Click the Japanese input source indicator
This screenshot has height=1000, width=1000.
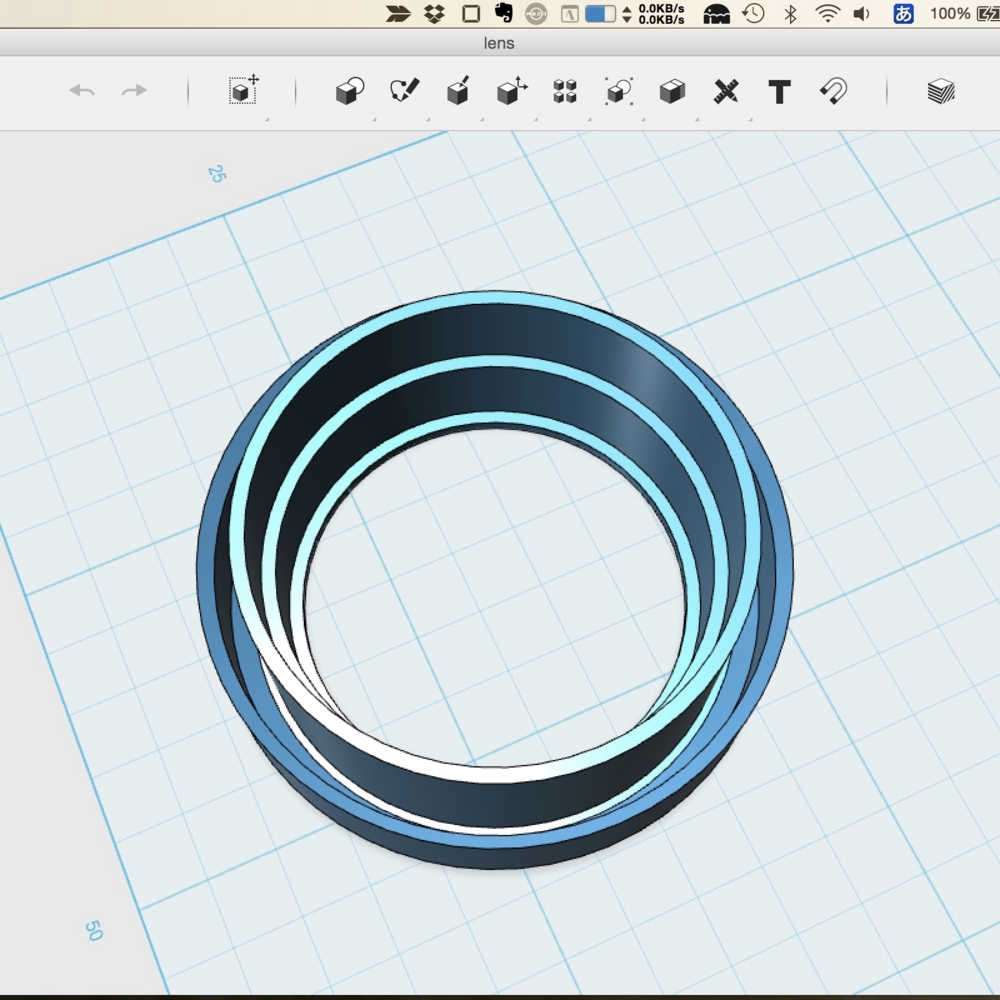click(903, 14)
